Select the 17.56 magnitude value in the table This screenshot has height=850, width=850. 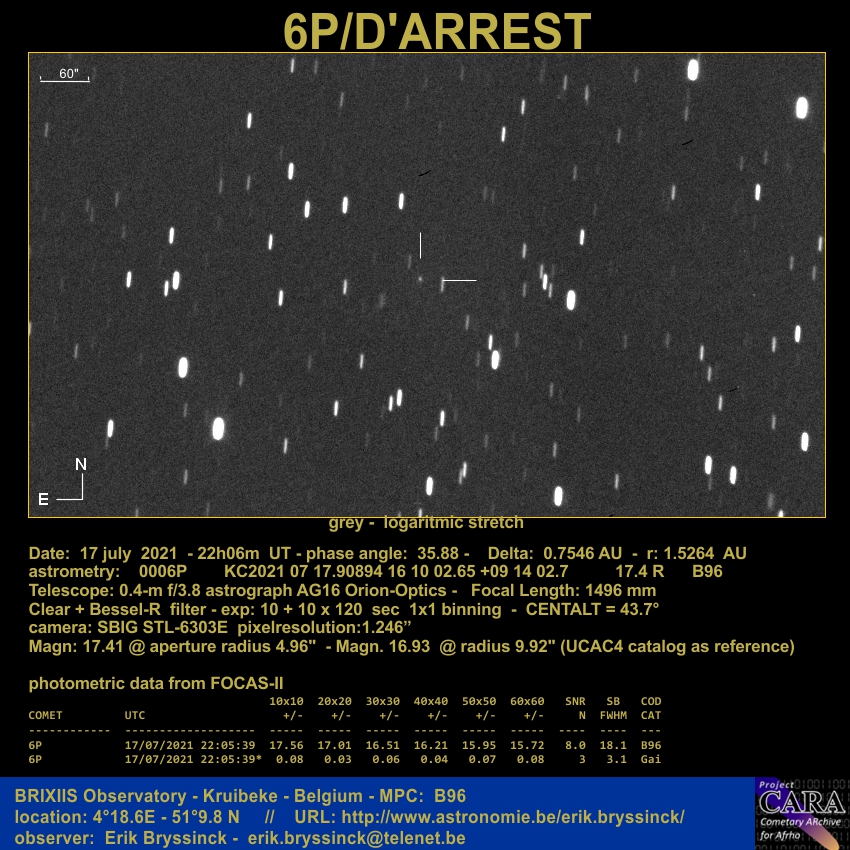(286, 745)
